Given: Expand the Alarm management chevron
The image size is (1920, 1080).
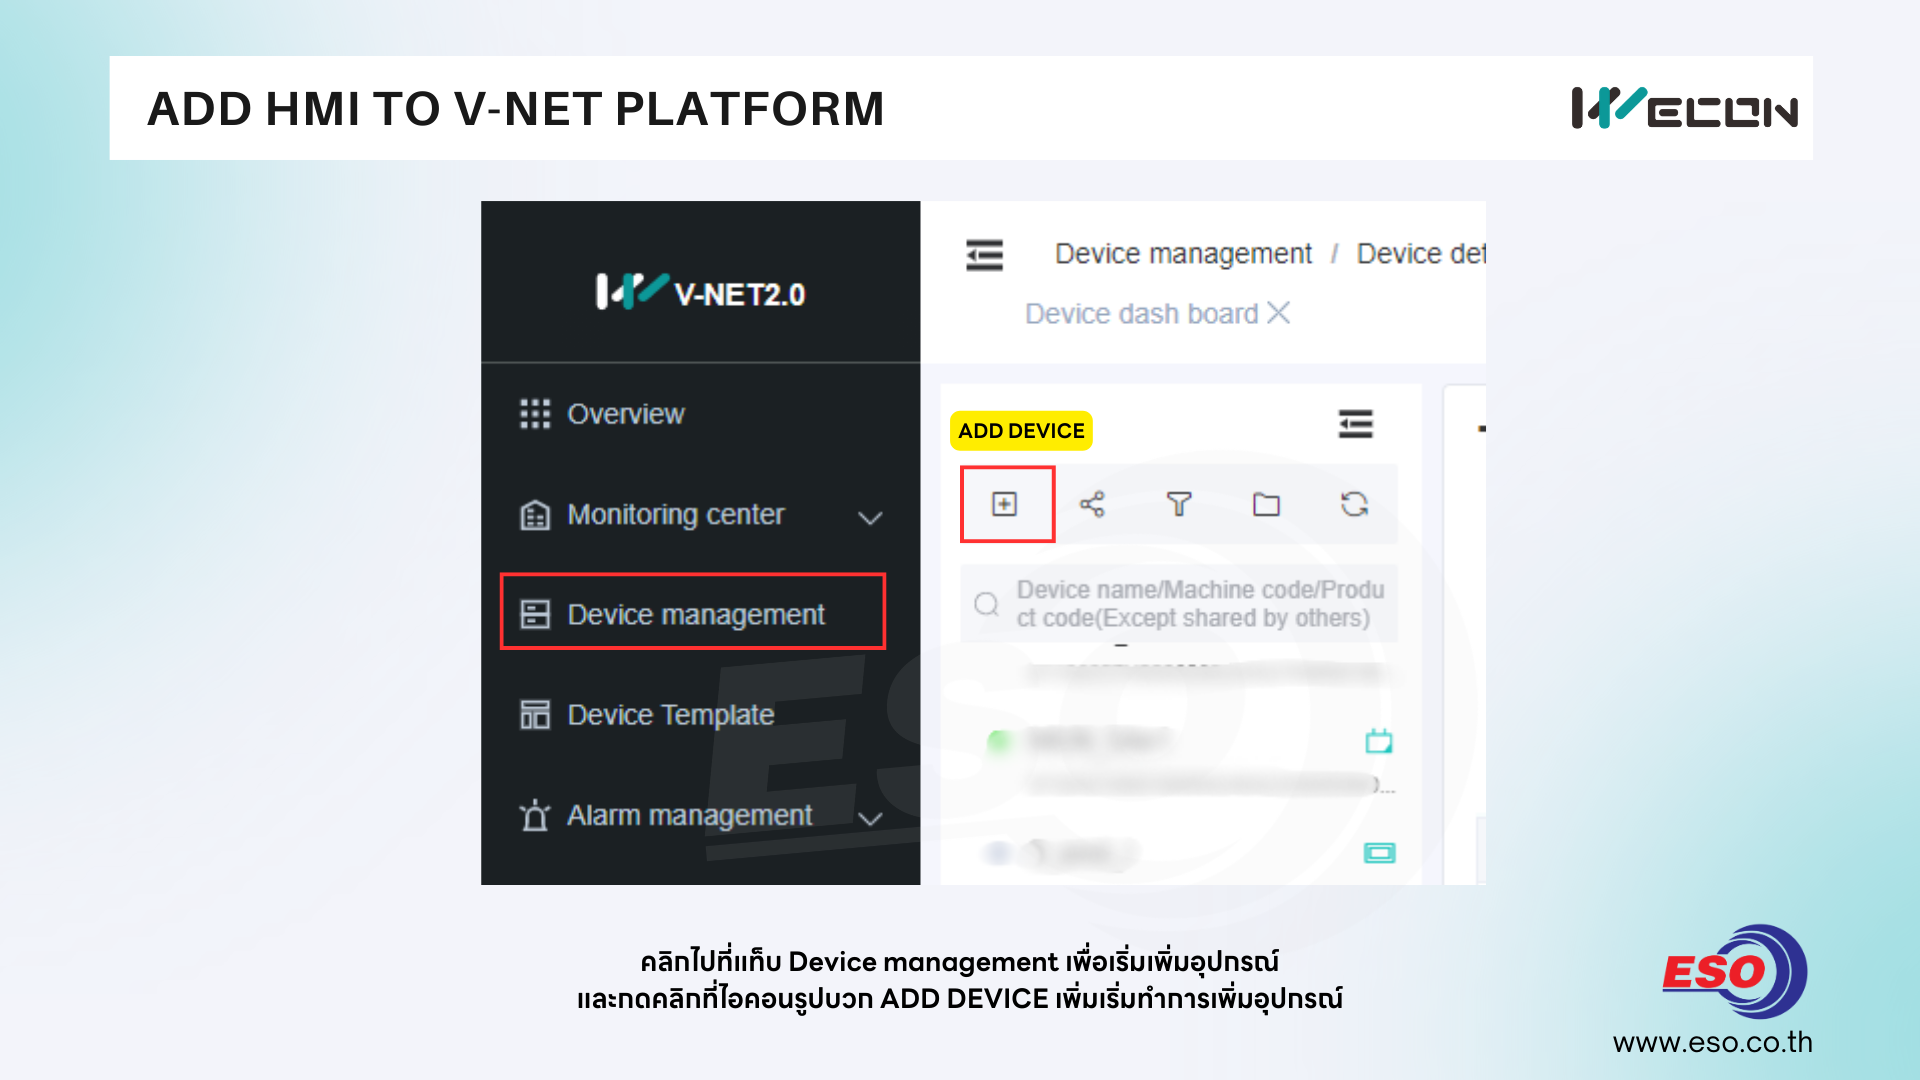Looking at the screenshot, I should [870, 818].
